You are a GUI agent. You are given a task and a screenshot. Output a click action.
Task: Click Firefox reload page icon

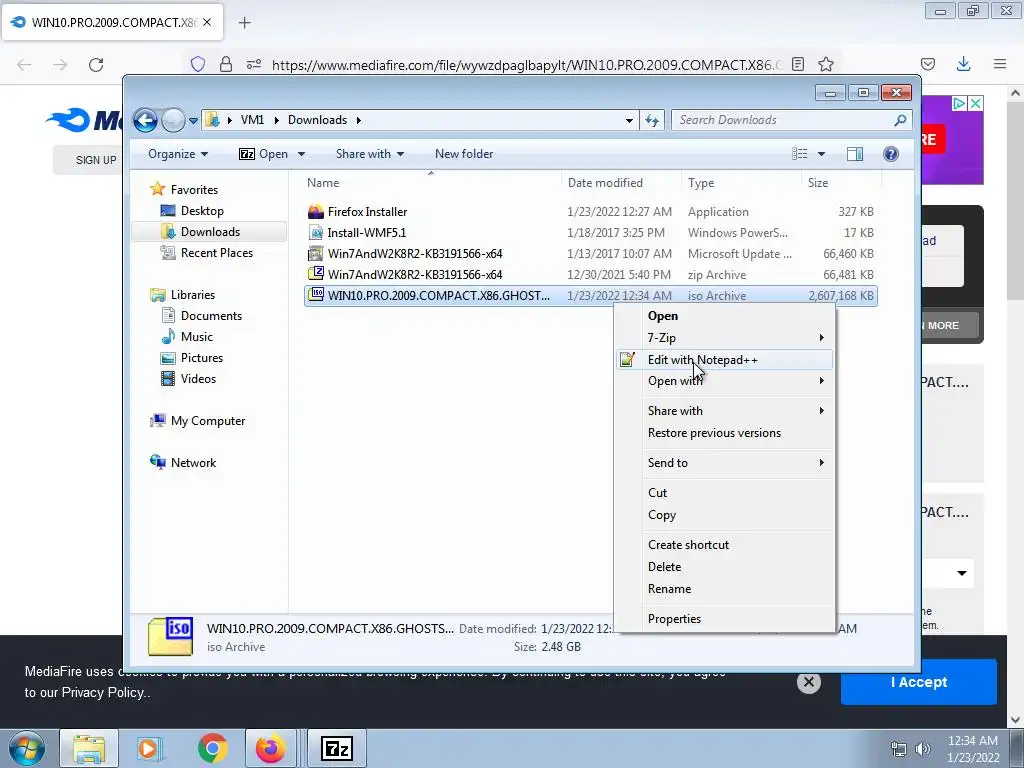pos(96,65)
